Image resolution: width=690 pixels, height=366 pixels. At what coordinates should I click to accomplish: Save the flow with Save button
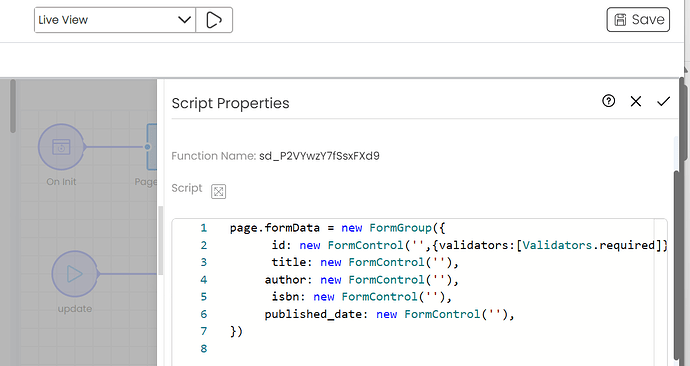tap(638, 20)
